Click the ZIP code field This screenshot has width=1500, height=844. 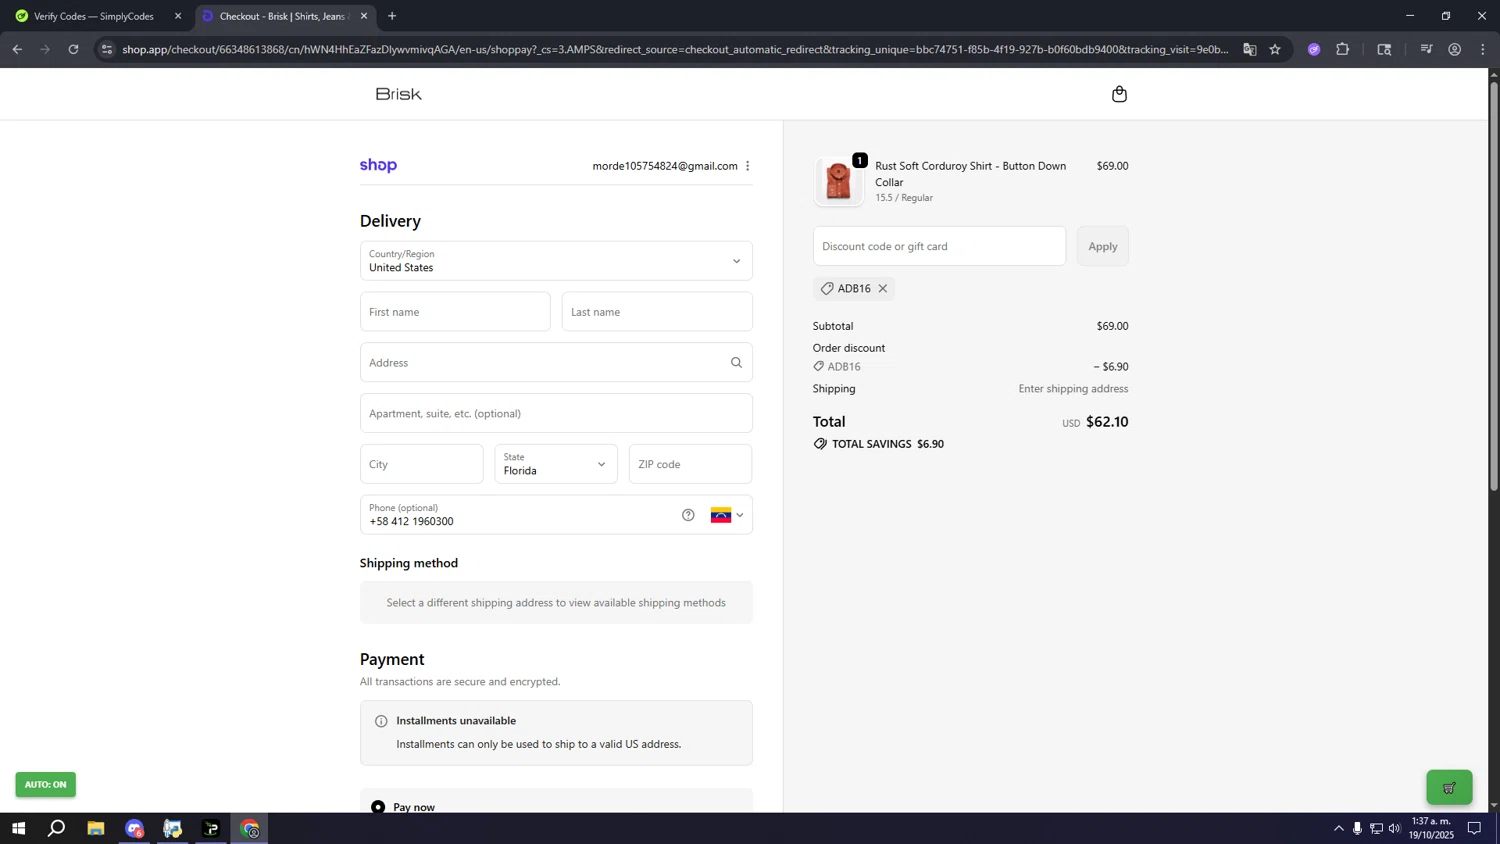[x=690, y=464]
